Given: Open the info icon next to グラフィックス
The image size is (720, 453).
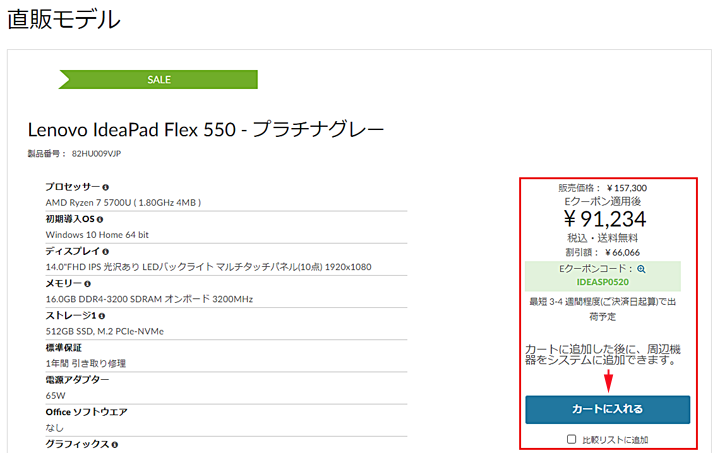Looking at the screenshot, I should click(x=115, y=444).
